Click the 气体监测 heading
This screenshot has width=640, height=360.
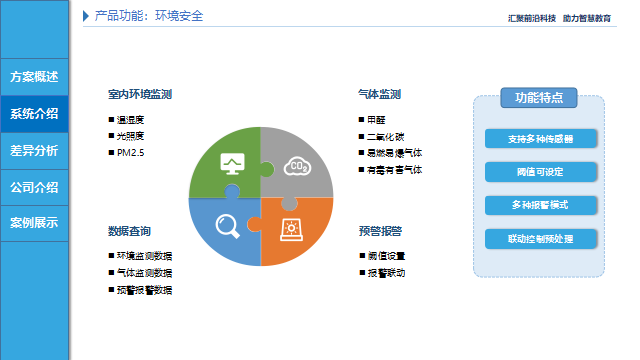[x=379, y=94]
